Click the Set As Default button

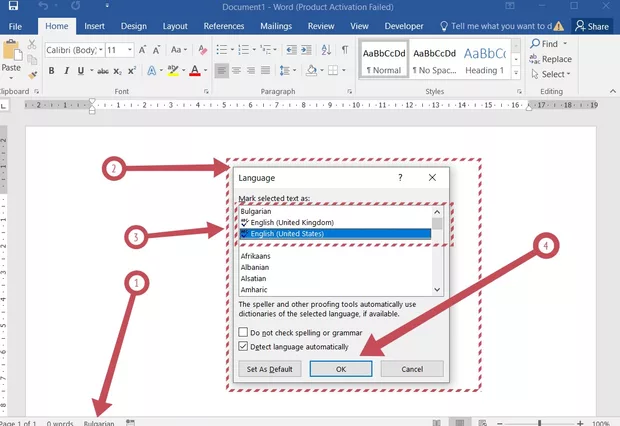[x=271, y=369]
